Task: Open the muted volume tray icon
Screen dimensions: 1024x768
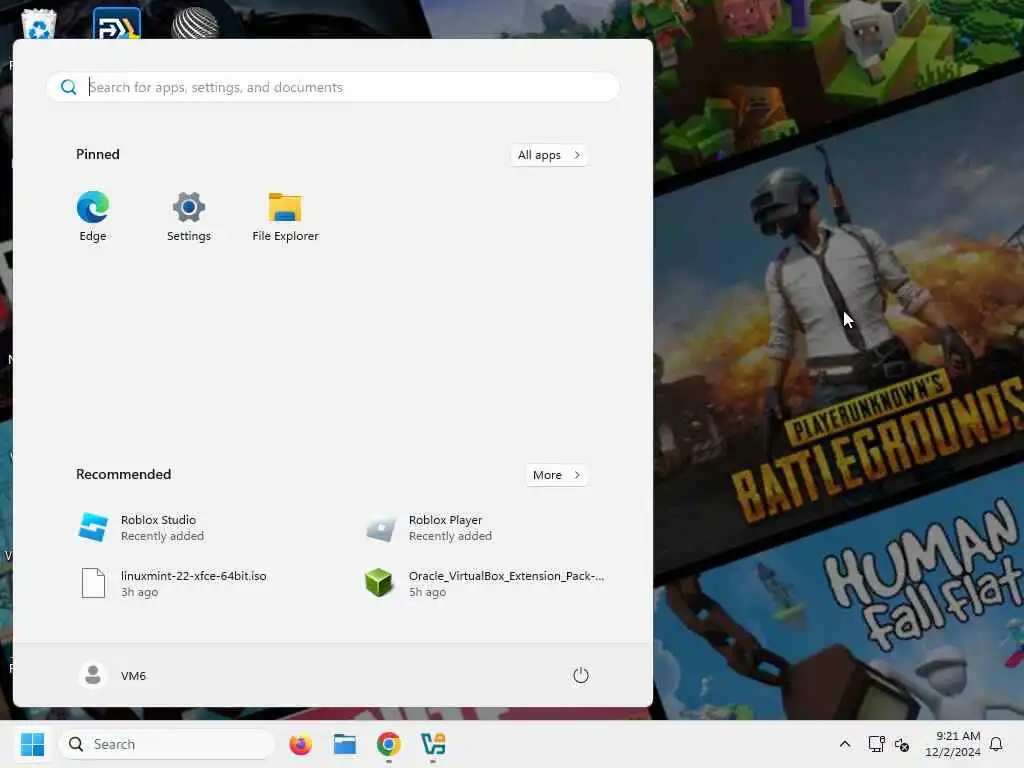Action: point(902,744)
